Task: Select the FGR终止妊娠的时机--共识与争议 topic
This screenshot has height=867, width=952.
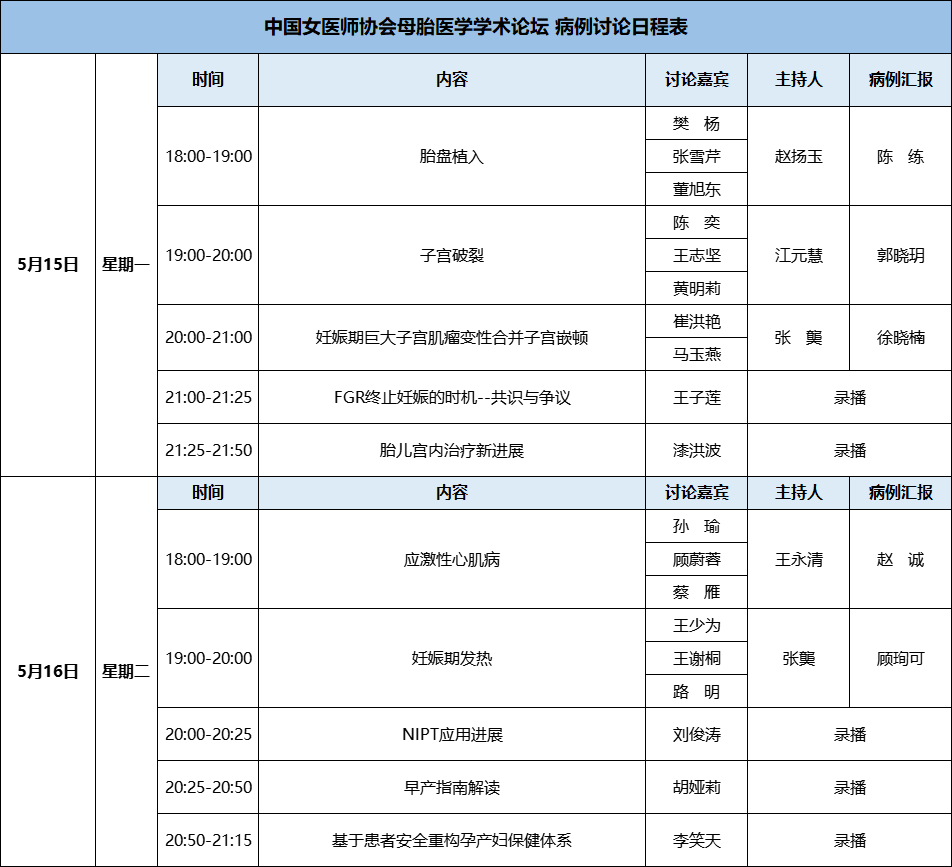Action: pyautogui.click(x=452, y=398)
